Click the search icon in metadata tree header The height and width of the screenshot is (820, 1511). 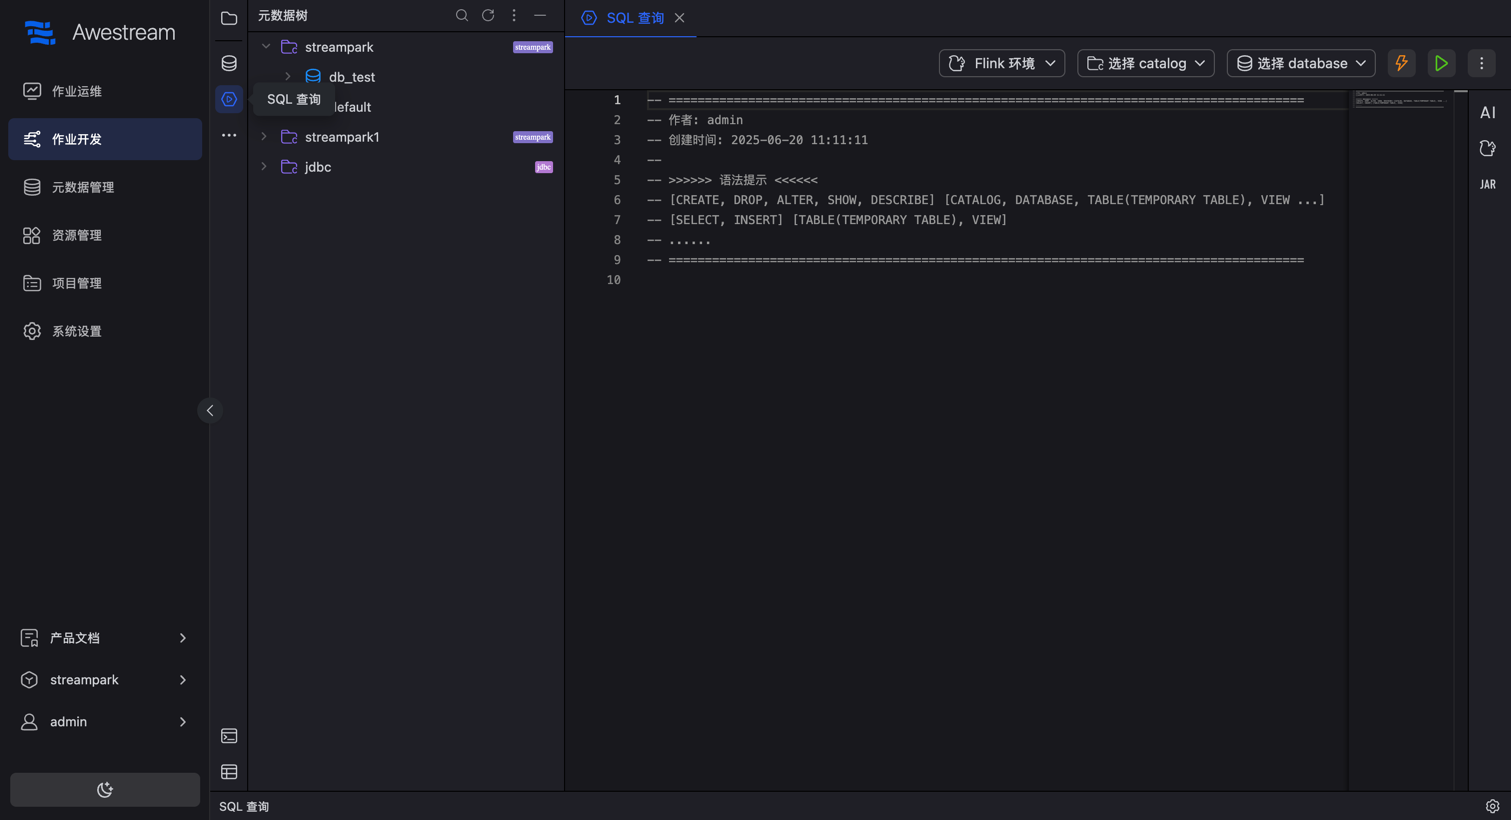(462, 16)
